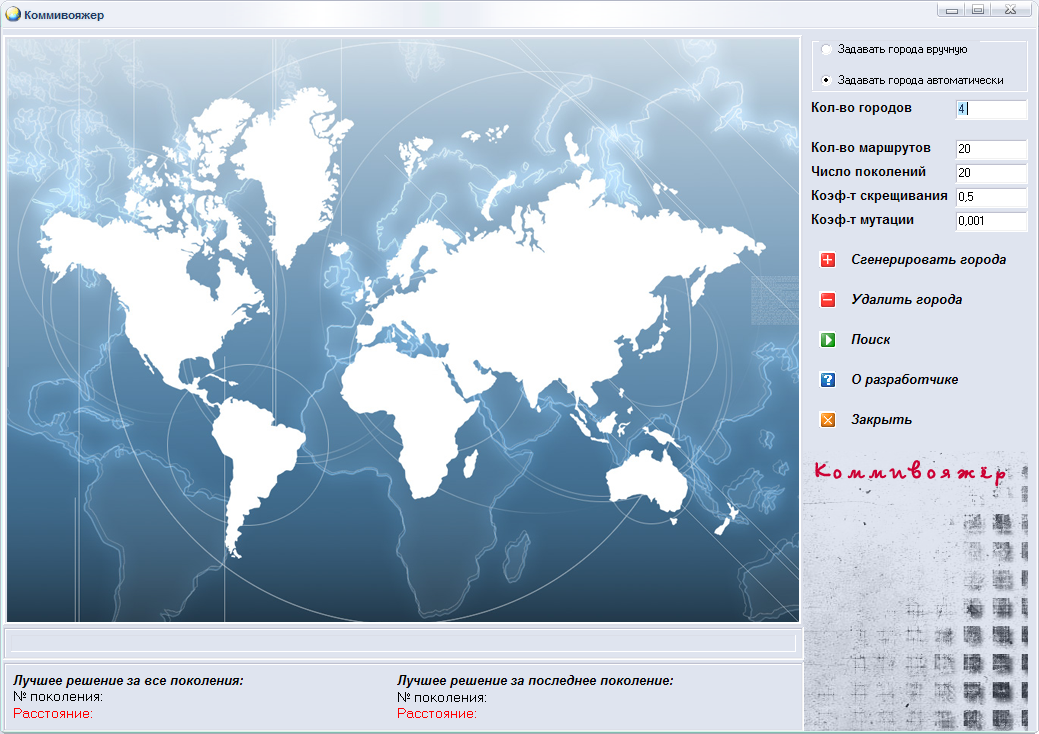1039x734 pixels.
Task: Focus the 'Кол-во городов' input field
Action: tap(991, 109)
